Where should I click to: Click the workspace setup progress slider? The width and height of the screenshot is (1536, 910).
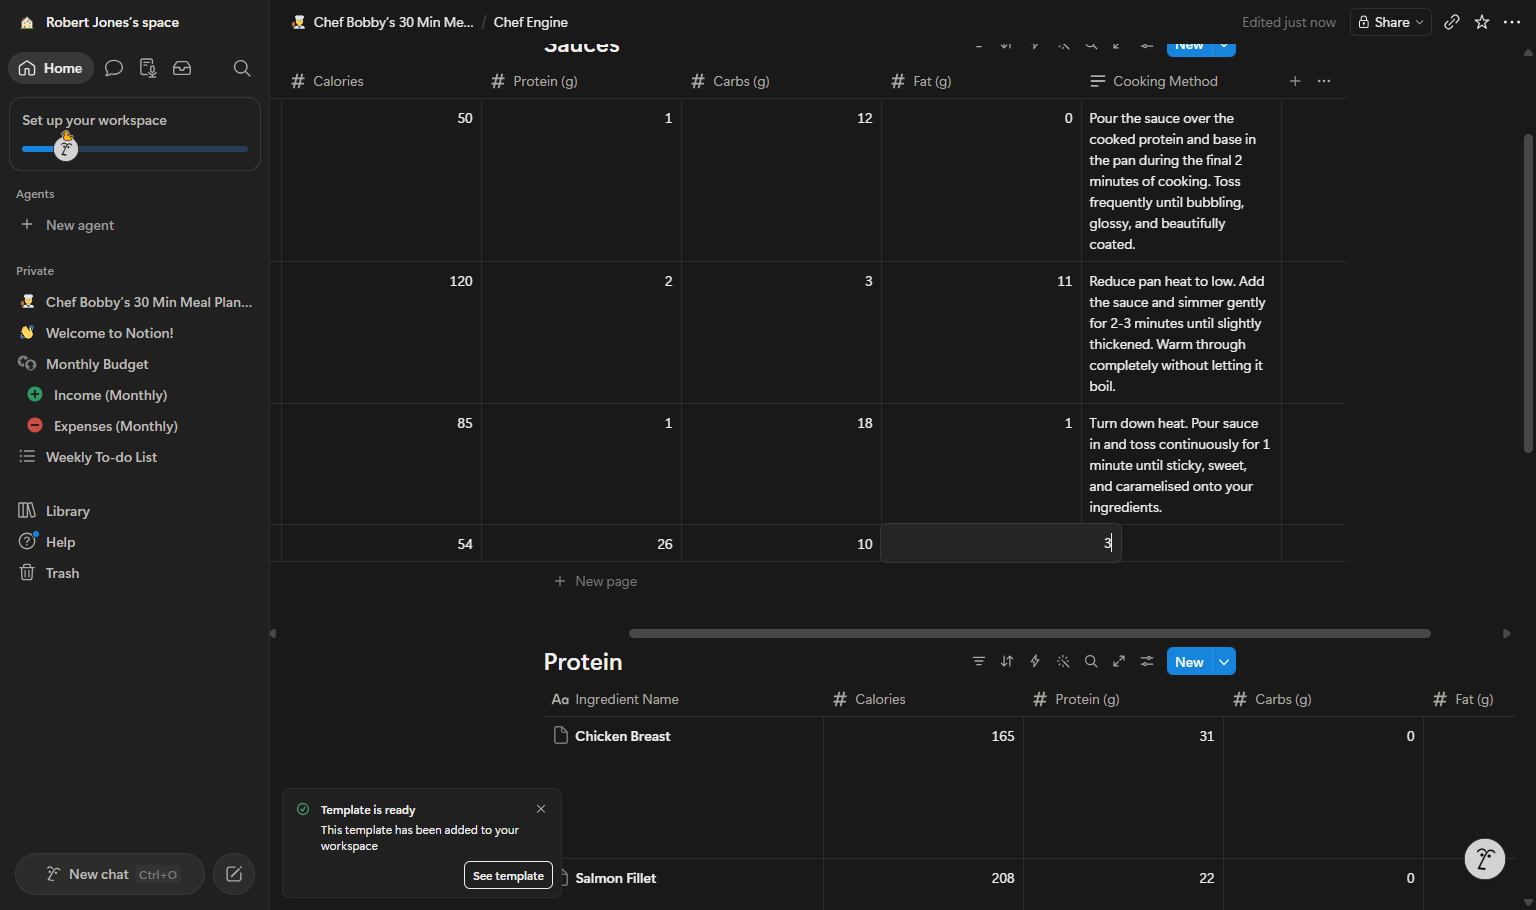[135, 149]
